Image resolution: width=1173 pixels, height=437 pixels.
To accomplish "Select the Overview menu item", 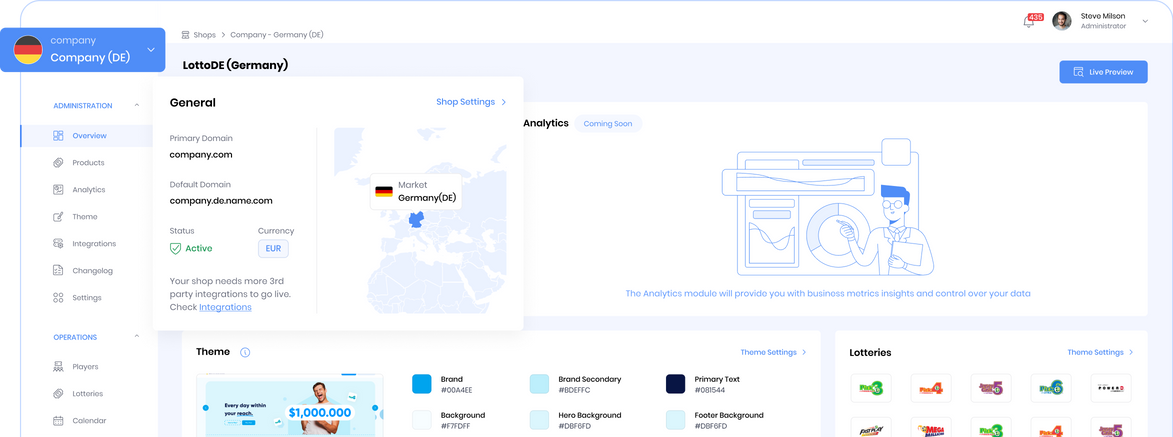I will [x=88, y=136].
